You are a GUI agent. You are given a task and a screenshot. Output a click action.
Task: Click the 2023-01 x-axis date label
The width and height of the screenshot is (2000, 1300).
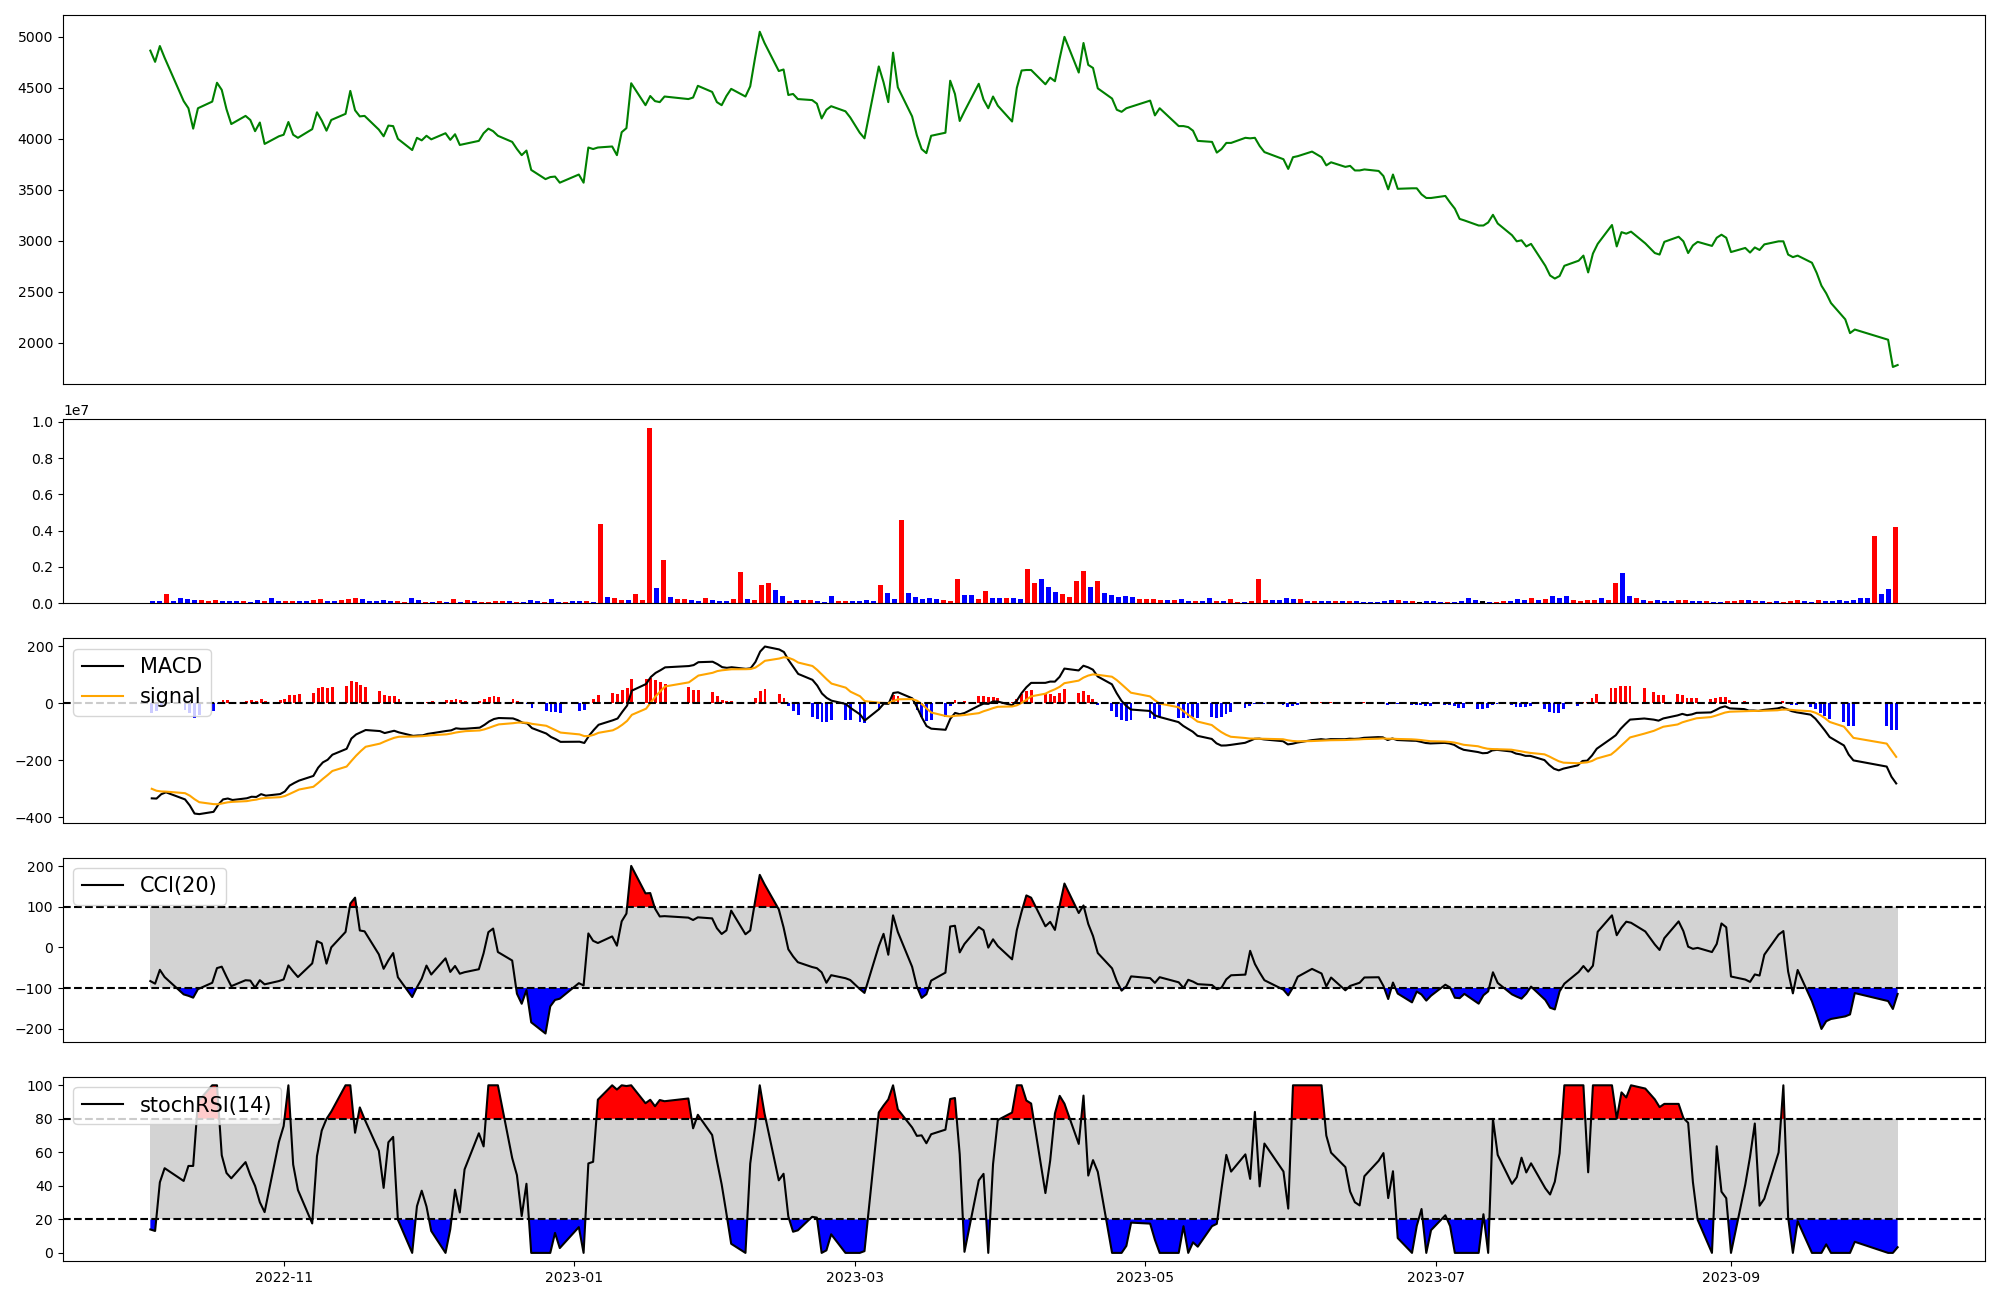coord(575,1277)
